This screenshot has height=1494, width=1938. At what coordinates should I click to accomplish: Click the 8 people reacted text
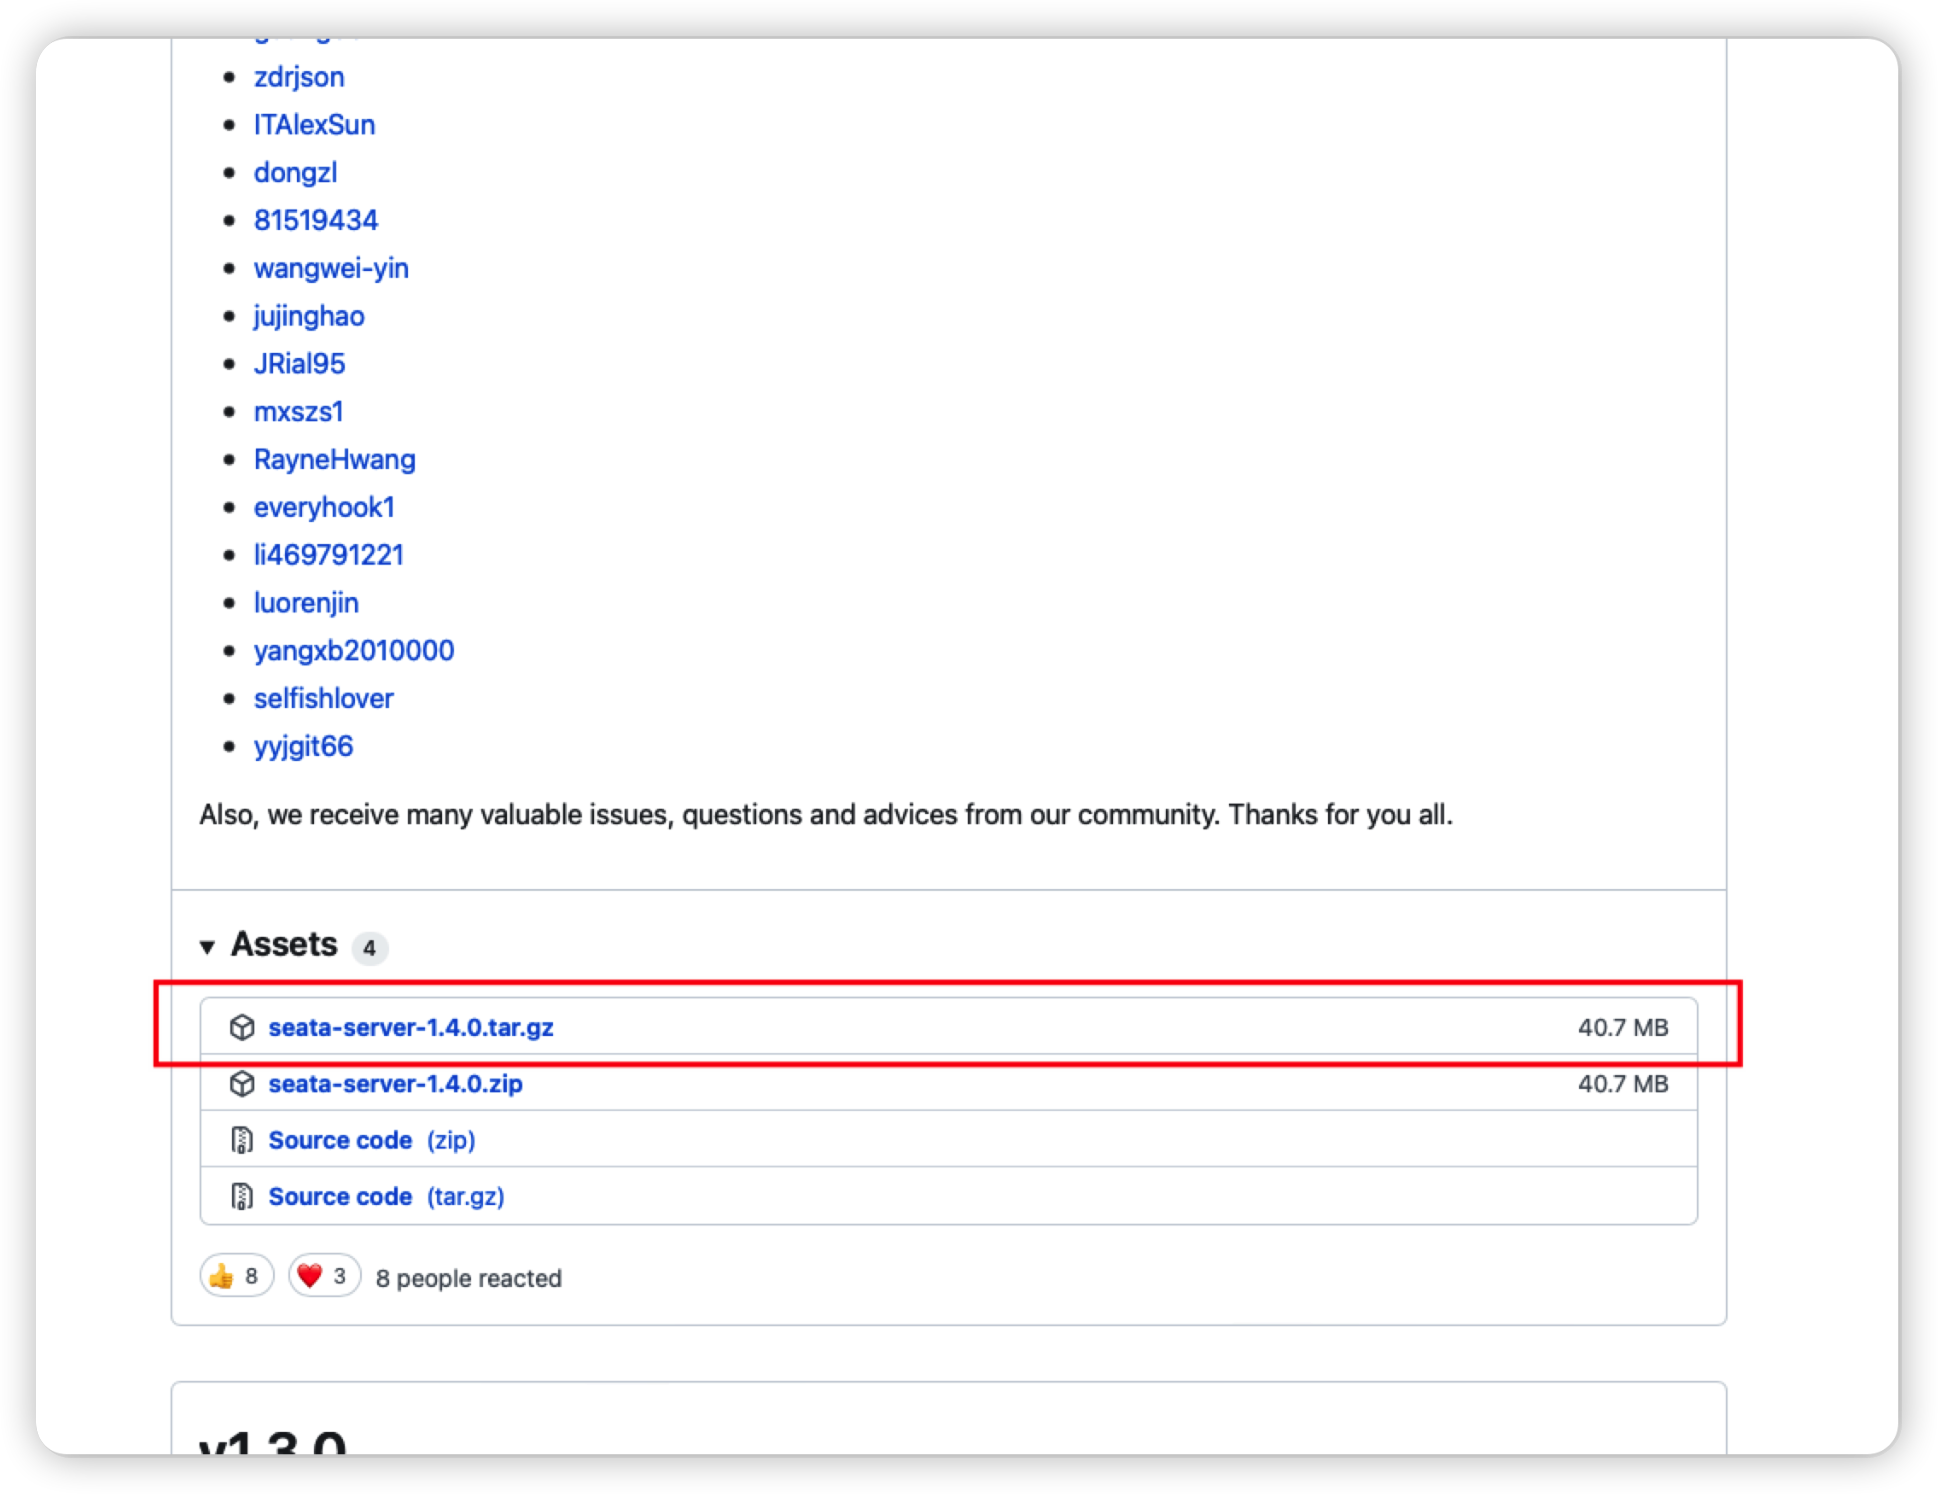point(468,1278)
